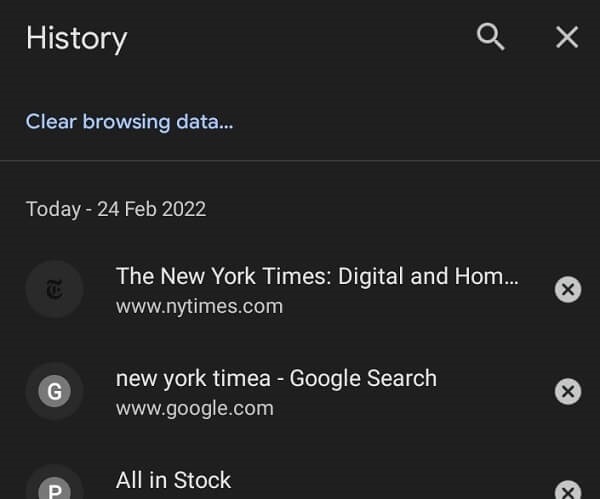Click the www.google.com URL text
The image size is (600, 499).
194,408
